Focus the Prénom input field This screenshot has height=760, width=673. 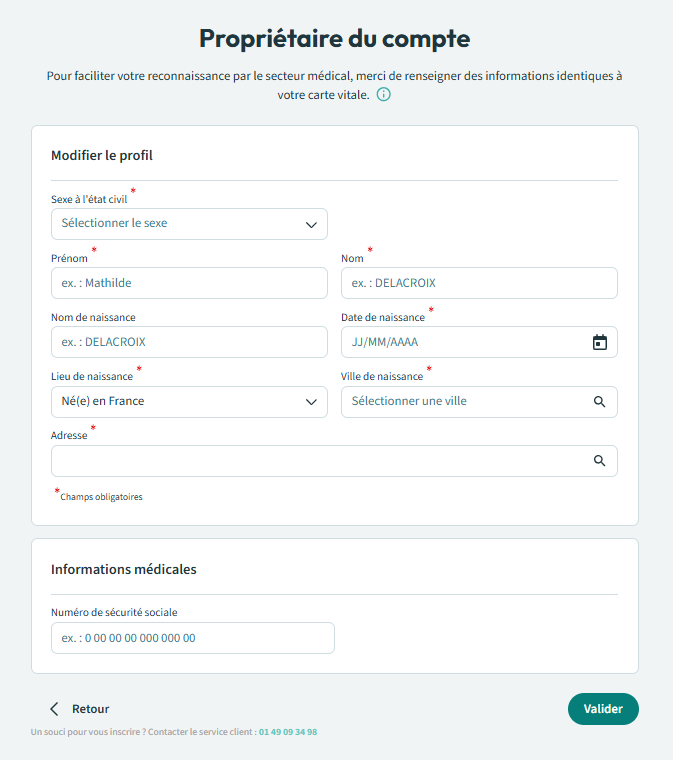click(x=189, y=283)
